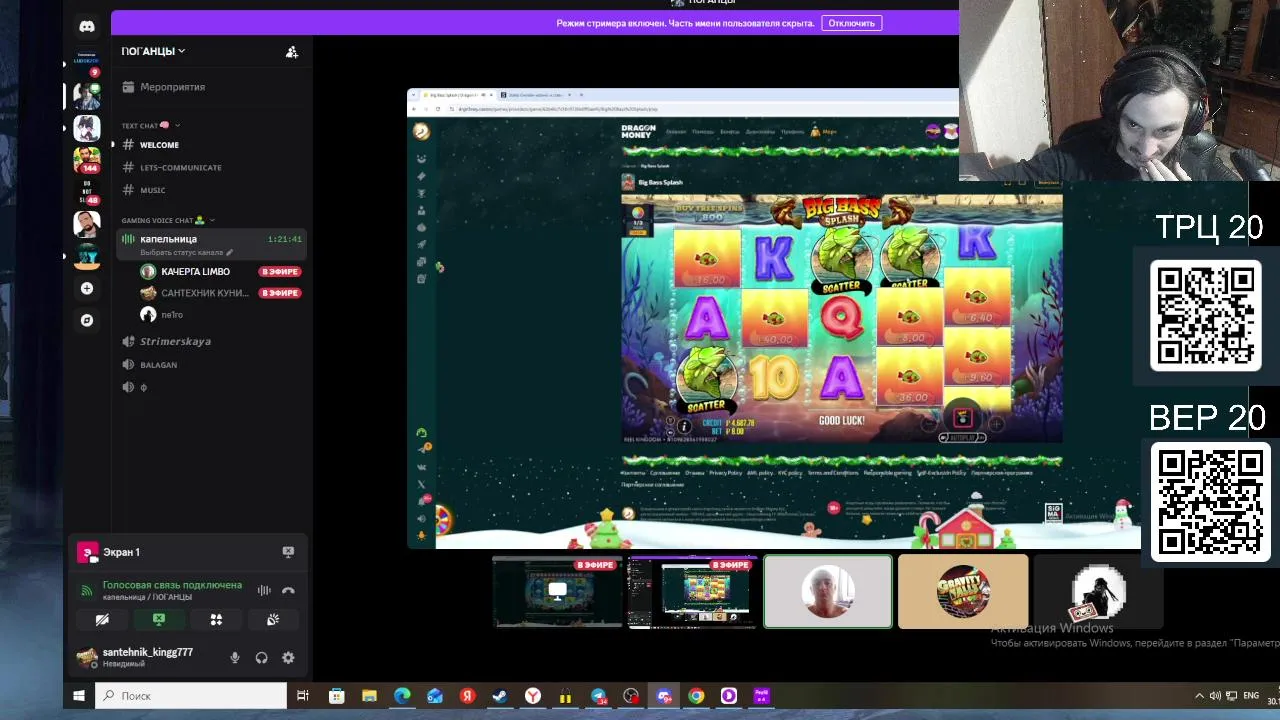The height and width of the screenshot is (720, 1280).
Task: Switch ENG language indicator in tray
Action: tap(1250, 696)
